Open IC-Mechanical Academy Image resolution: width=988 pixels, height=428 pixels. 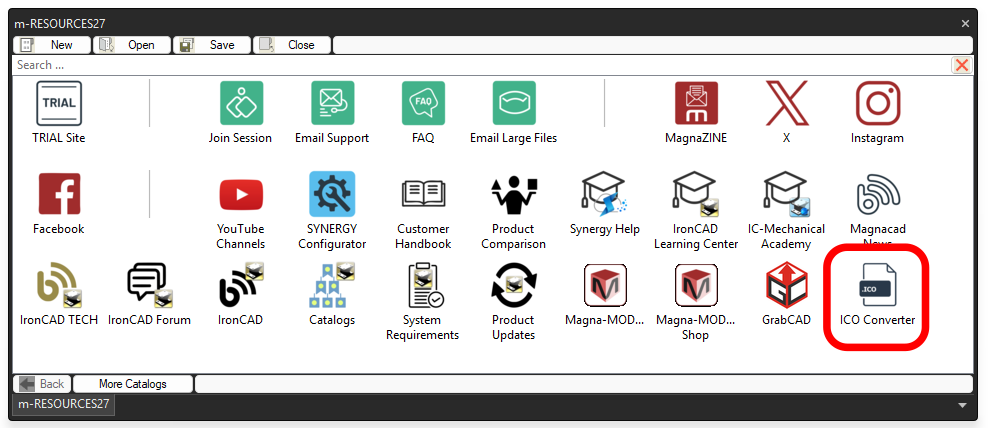pos(786,194)
